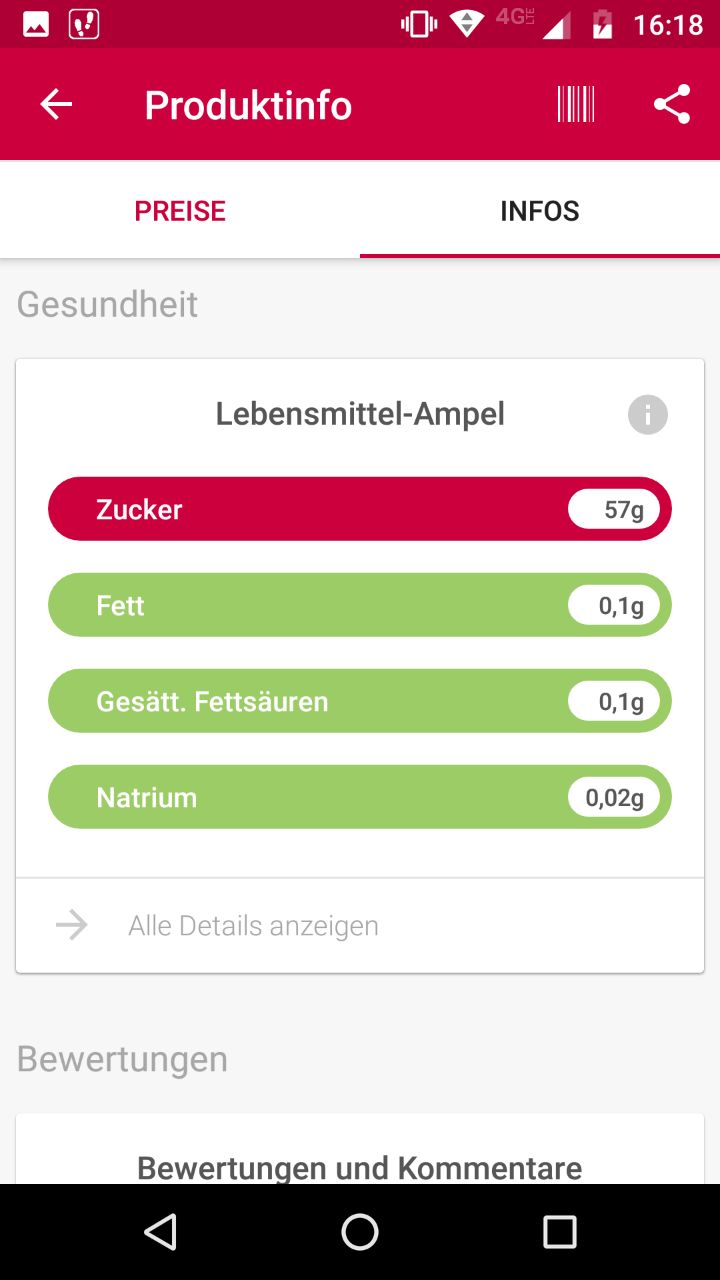720x1280 pixels.
Task: Open Bewertungen und Kommentare card
Action: (360, 1150)
